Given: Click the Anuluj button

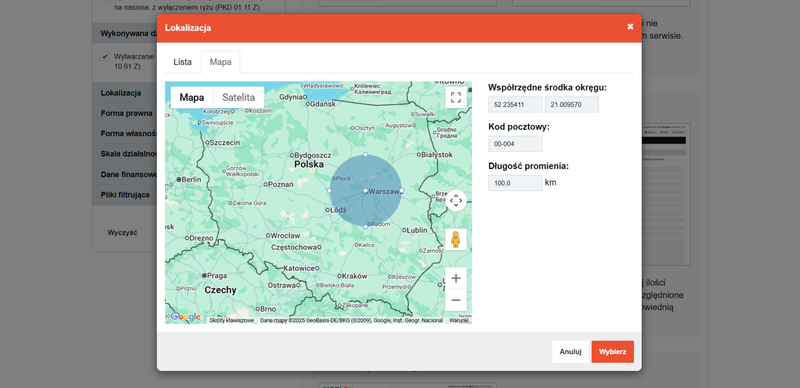Looking at the screenshot, I should click(570, 352).
